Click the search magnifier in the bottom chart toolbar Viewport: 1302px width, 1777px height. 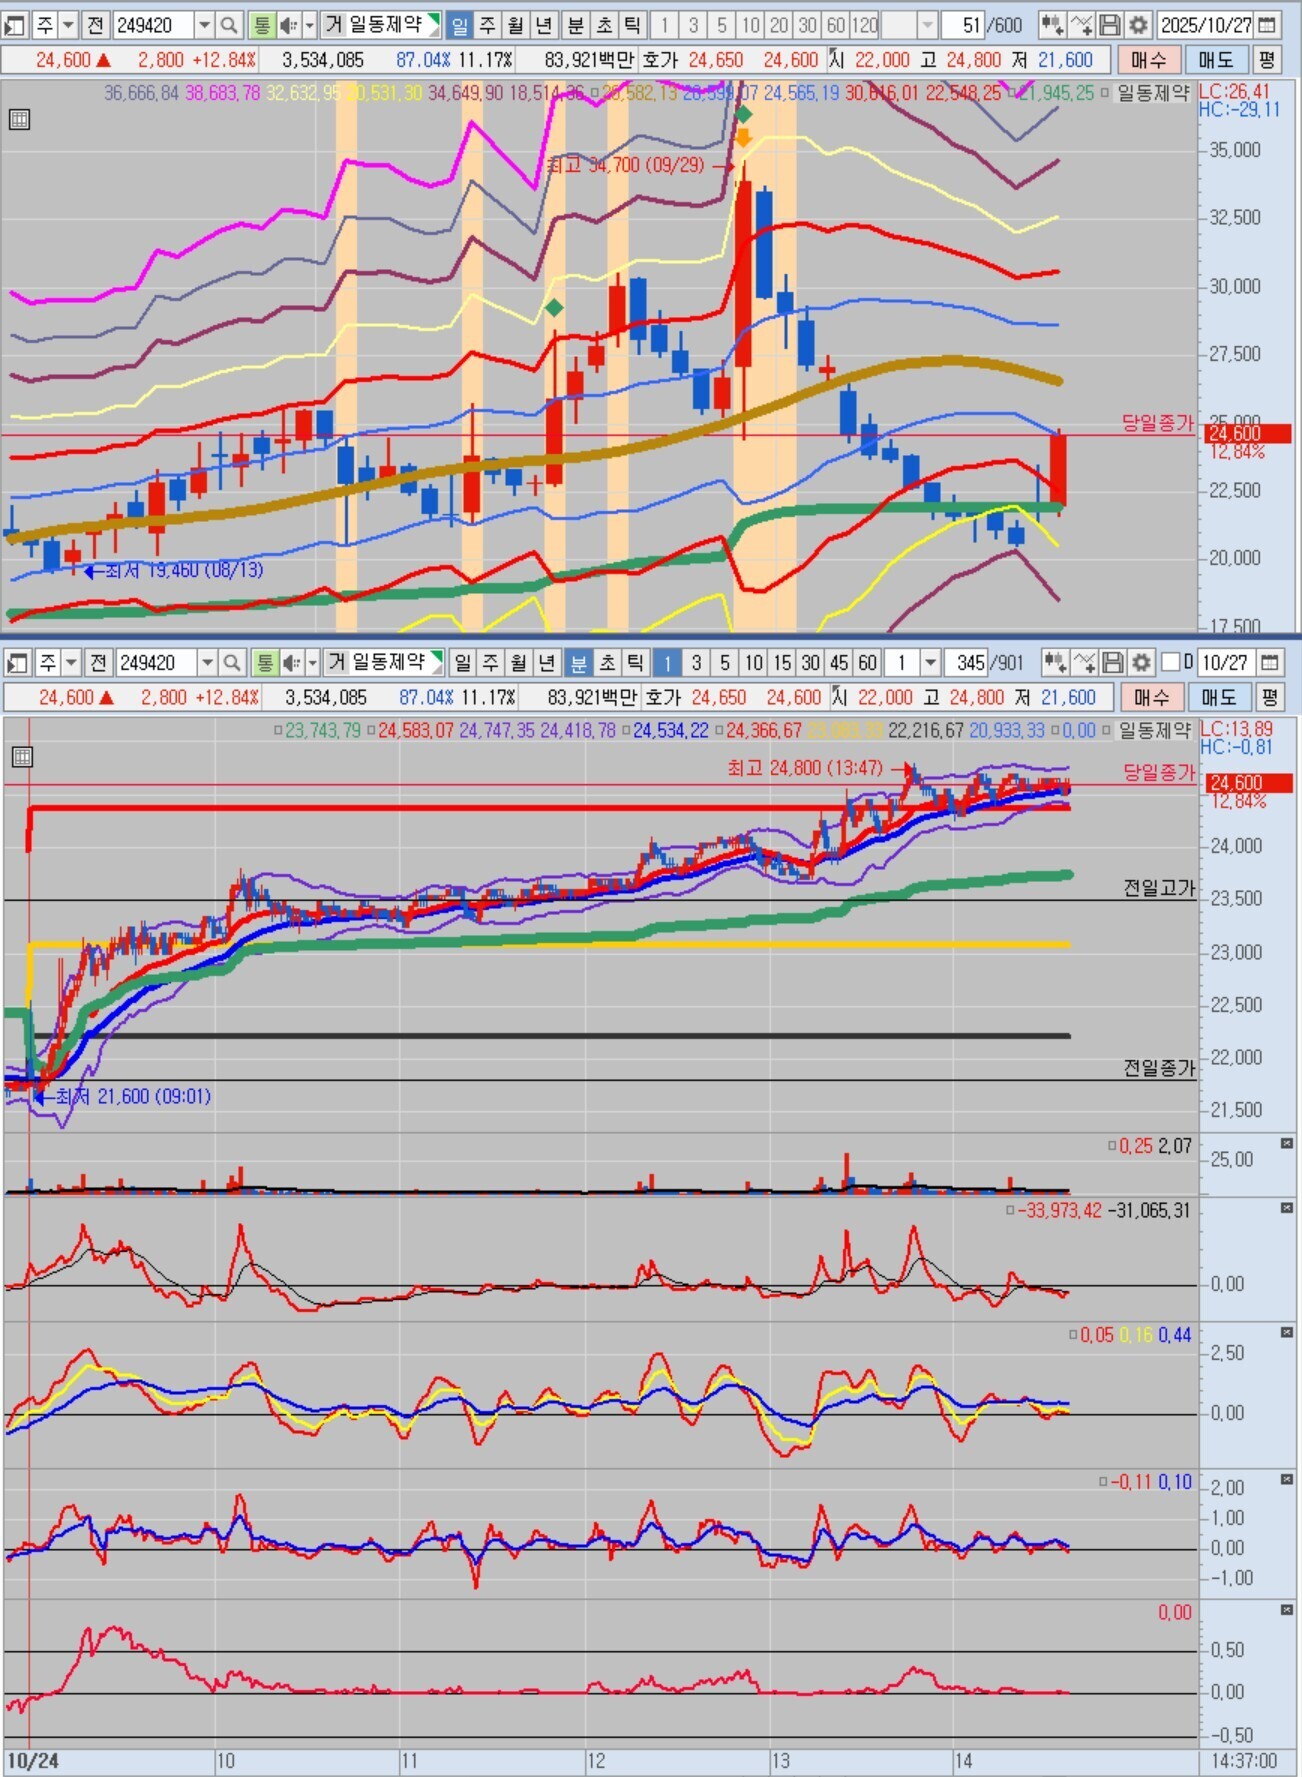point(232,662)
